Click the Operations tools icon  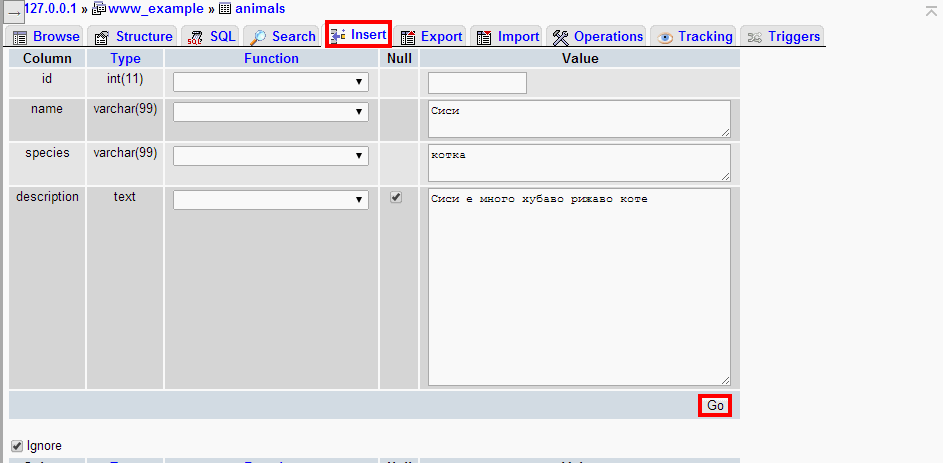pos(561,37)
